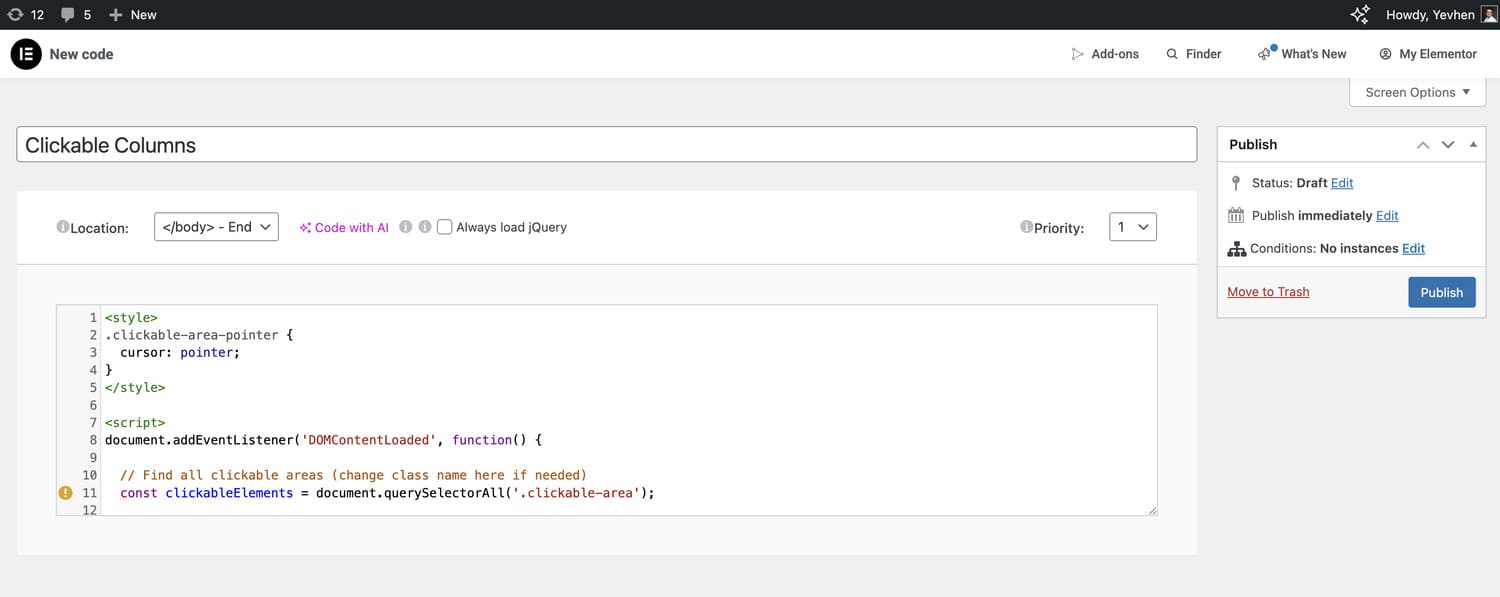Image resolution: width=1500 pixels, height=597 pixels.
Task: Click the .clickable-area-pointer selector line
Action: (199, 335)
